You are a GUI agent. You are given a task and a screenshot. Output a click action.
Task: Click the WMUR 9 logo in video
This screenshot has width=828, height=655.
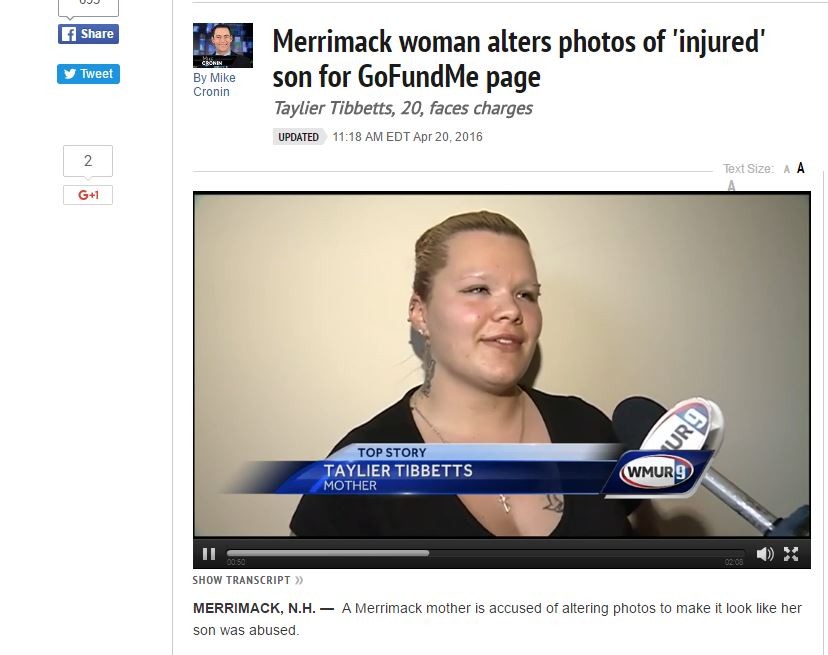(656, 471)
